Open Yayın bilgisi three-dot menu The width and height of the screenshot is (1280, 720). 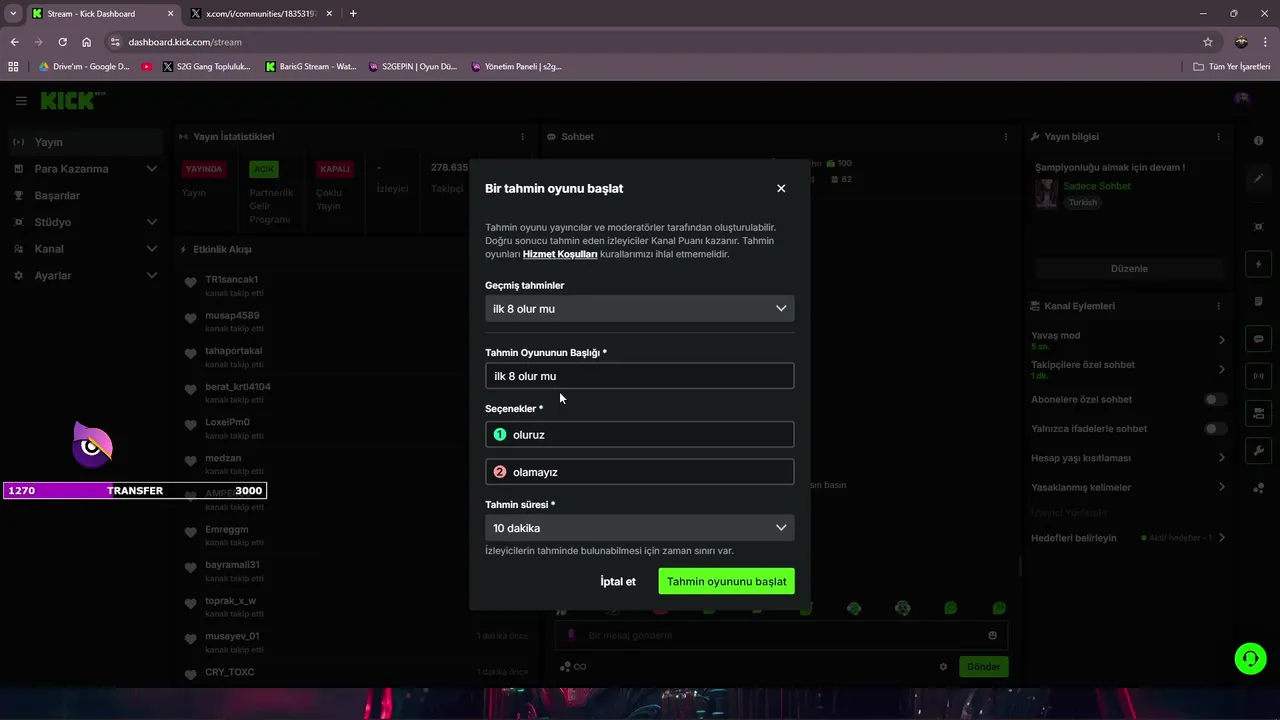pyautogui.click(x=1218, y=136)
